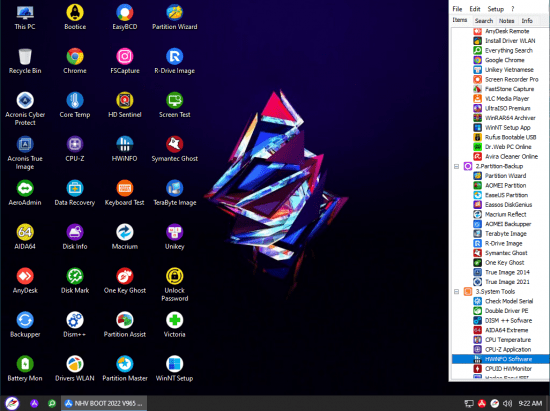Select the AIDA64 desktop icon
550x411 pixels.
[x=25, y=237]
